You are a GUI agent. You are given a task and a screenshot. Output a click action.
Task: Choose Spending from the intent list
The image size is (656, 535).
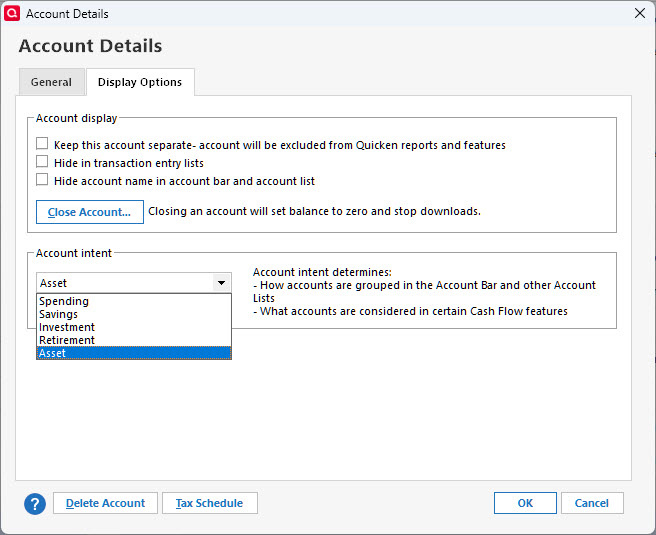(64, 301)
